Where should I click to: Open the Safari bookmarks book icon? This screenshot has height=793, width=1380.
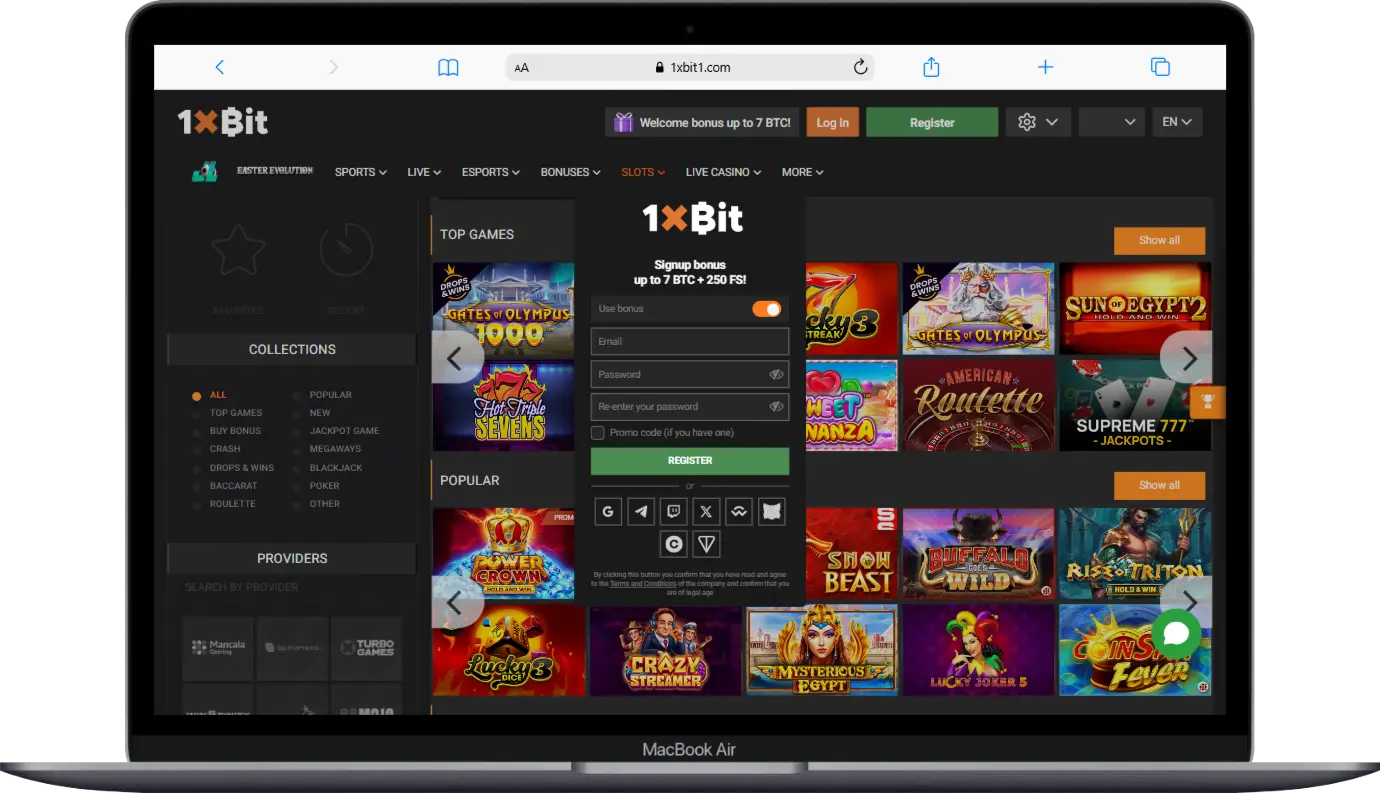tap(448, 67)
